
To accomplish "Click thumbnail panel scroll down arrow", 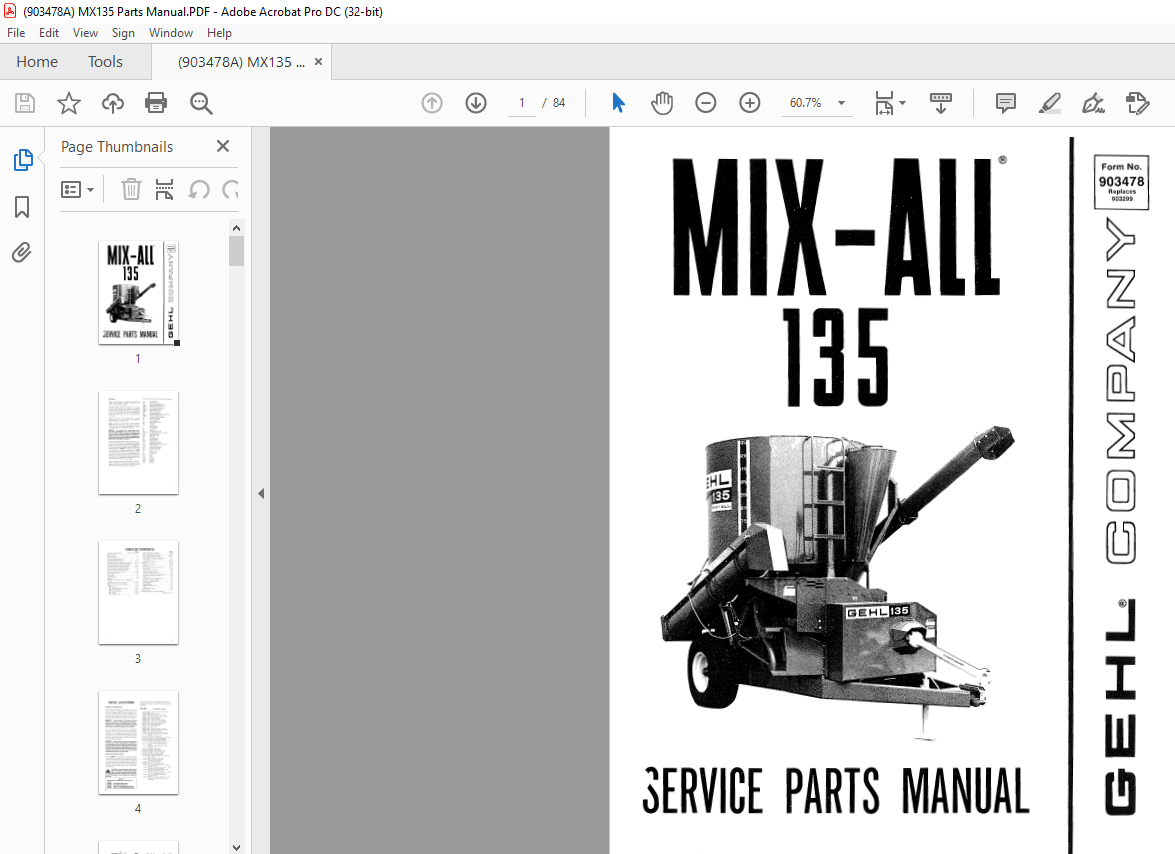I will [x=237, y=847].
